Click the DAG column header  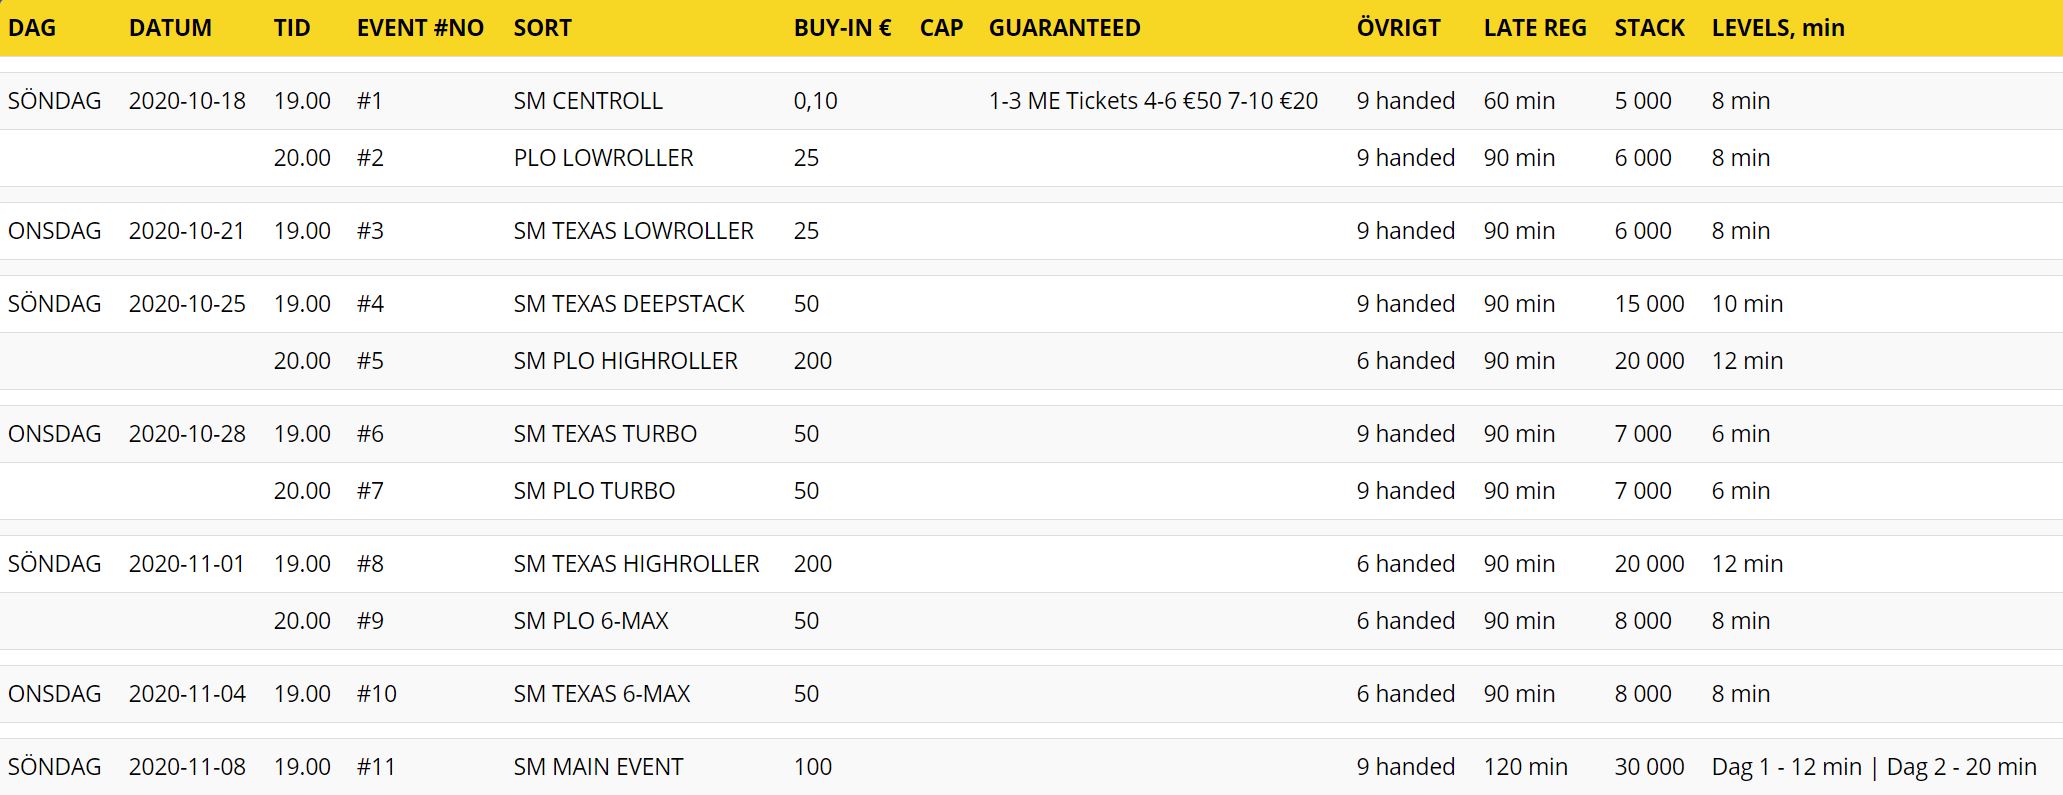32,28
